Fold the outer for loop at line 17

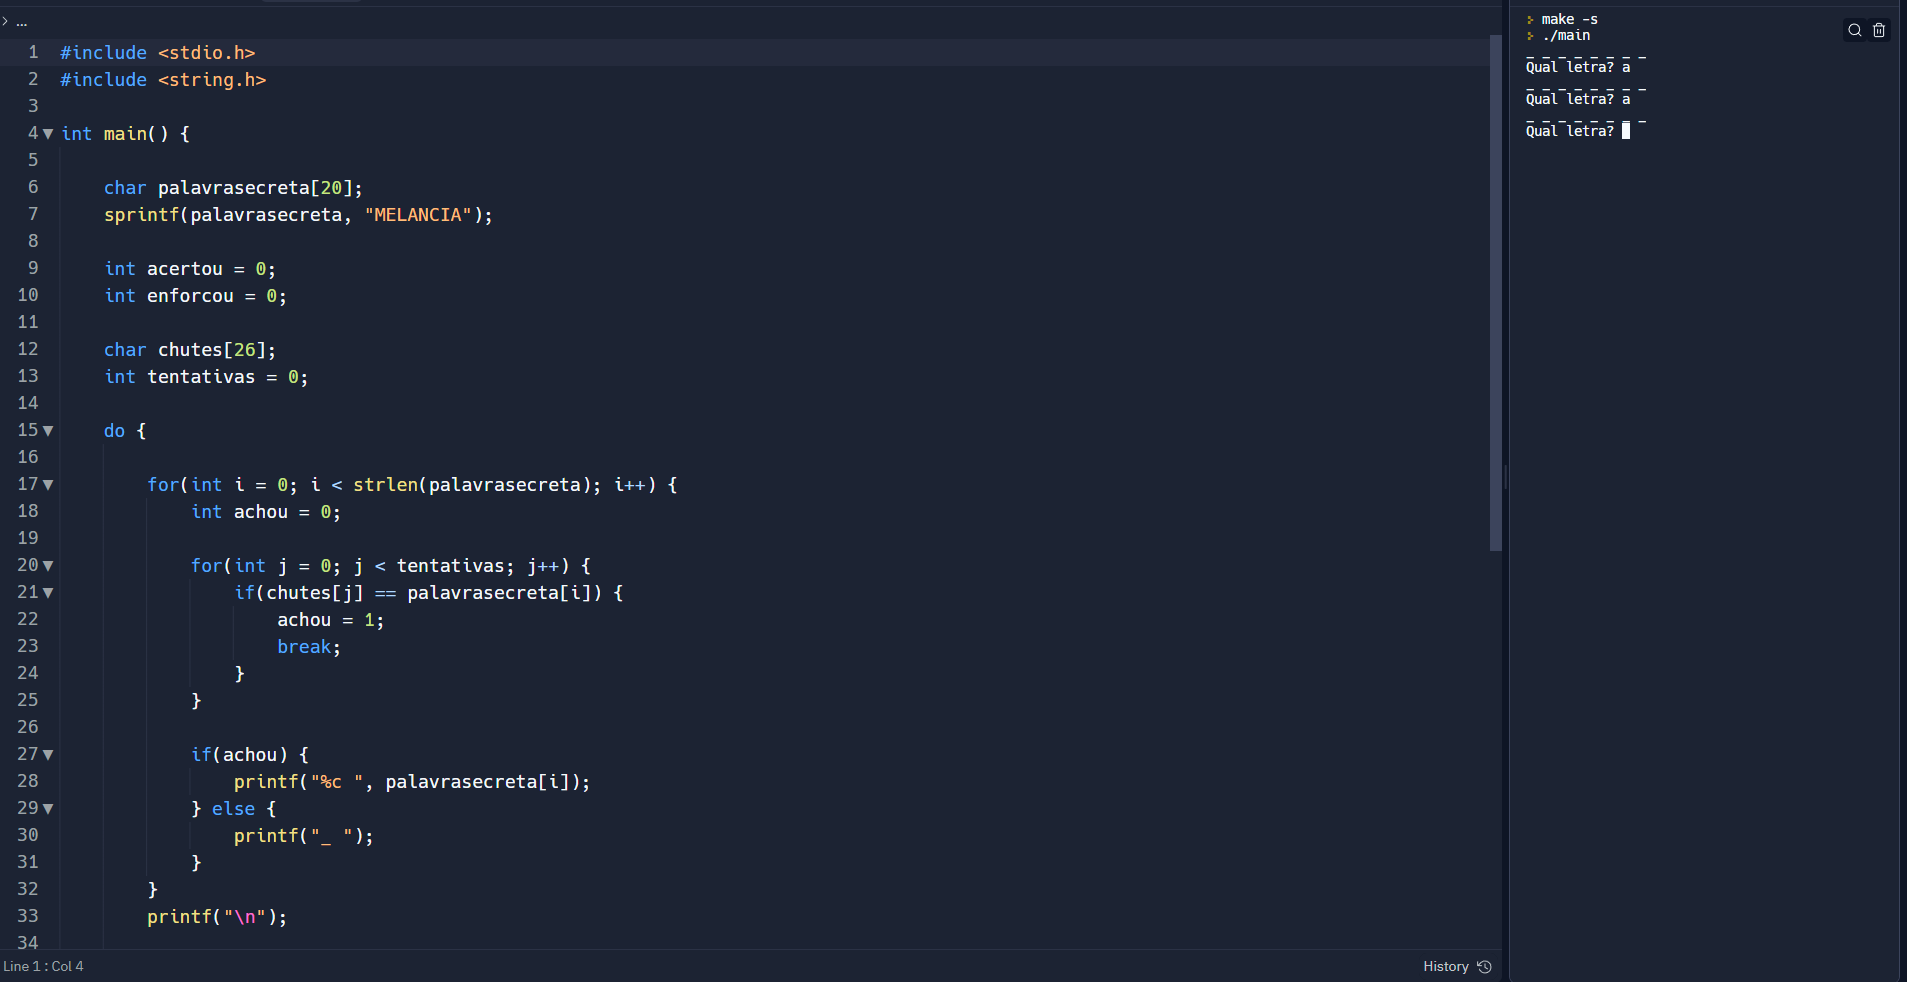pyautogui.click(x=48, y=485)
